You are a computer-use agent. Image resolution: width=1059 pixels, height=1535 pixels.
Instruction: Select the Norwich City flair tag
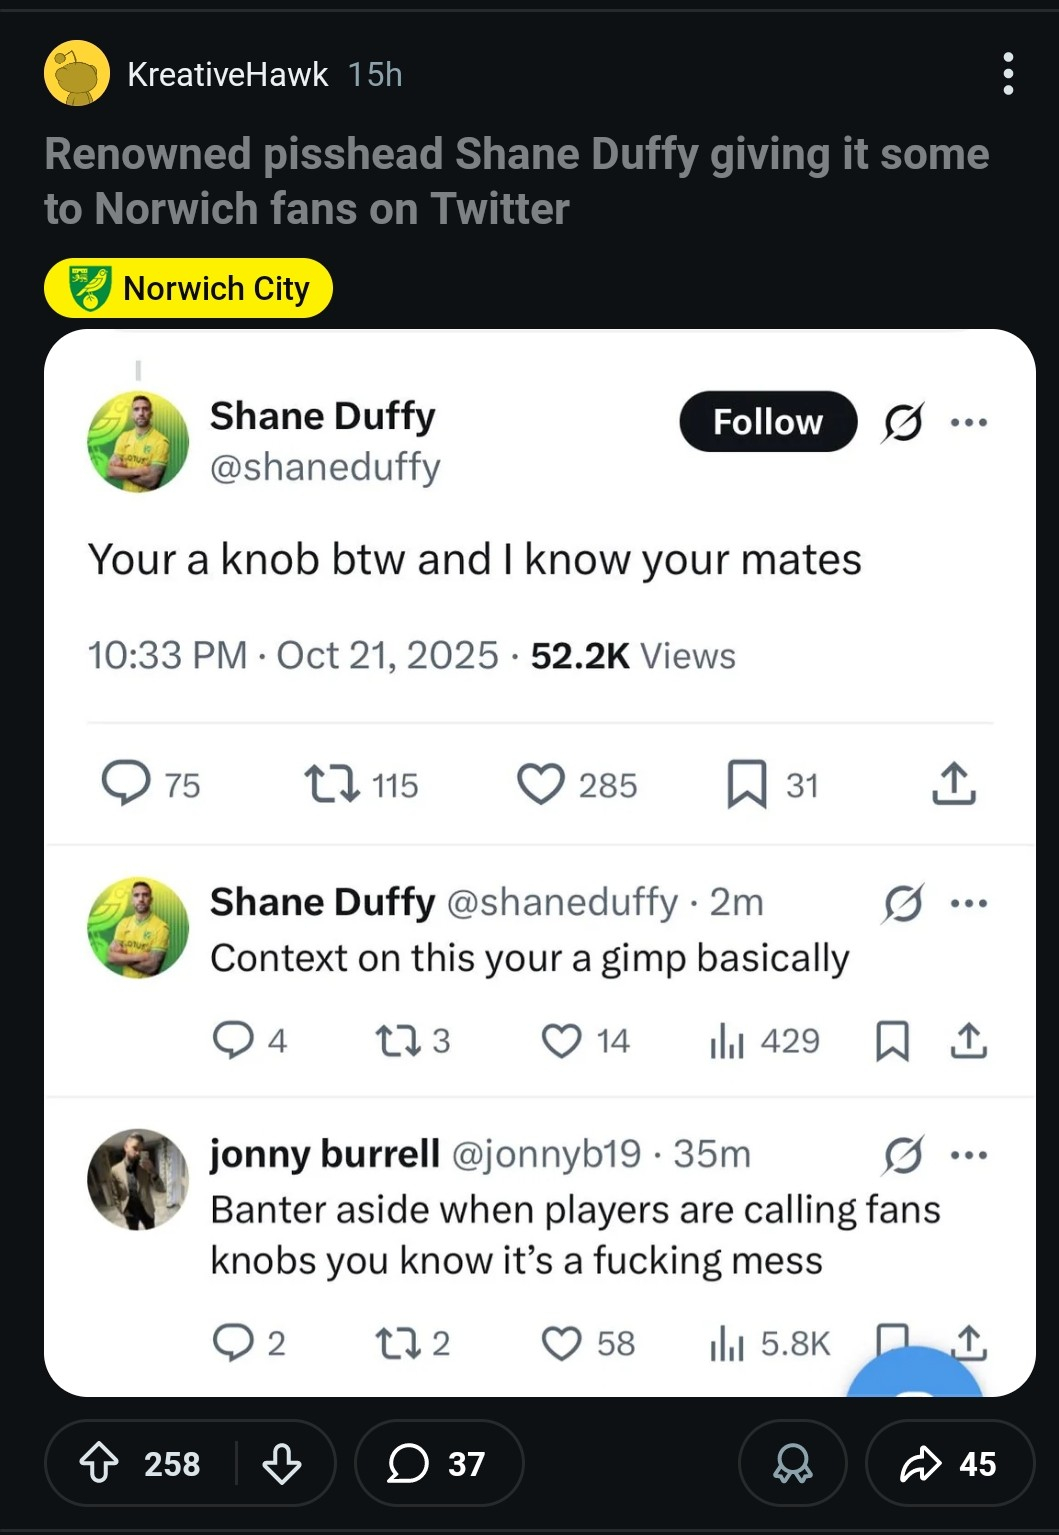(x=188, y=288)
